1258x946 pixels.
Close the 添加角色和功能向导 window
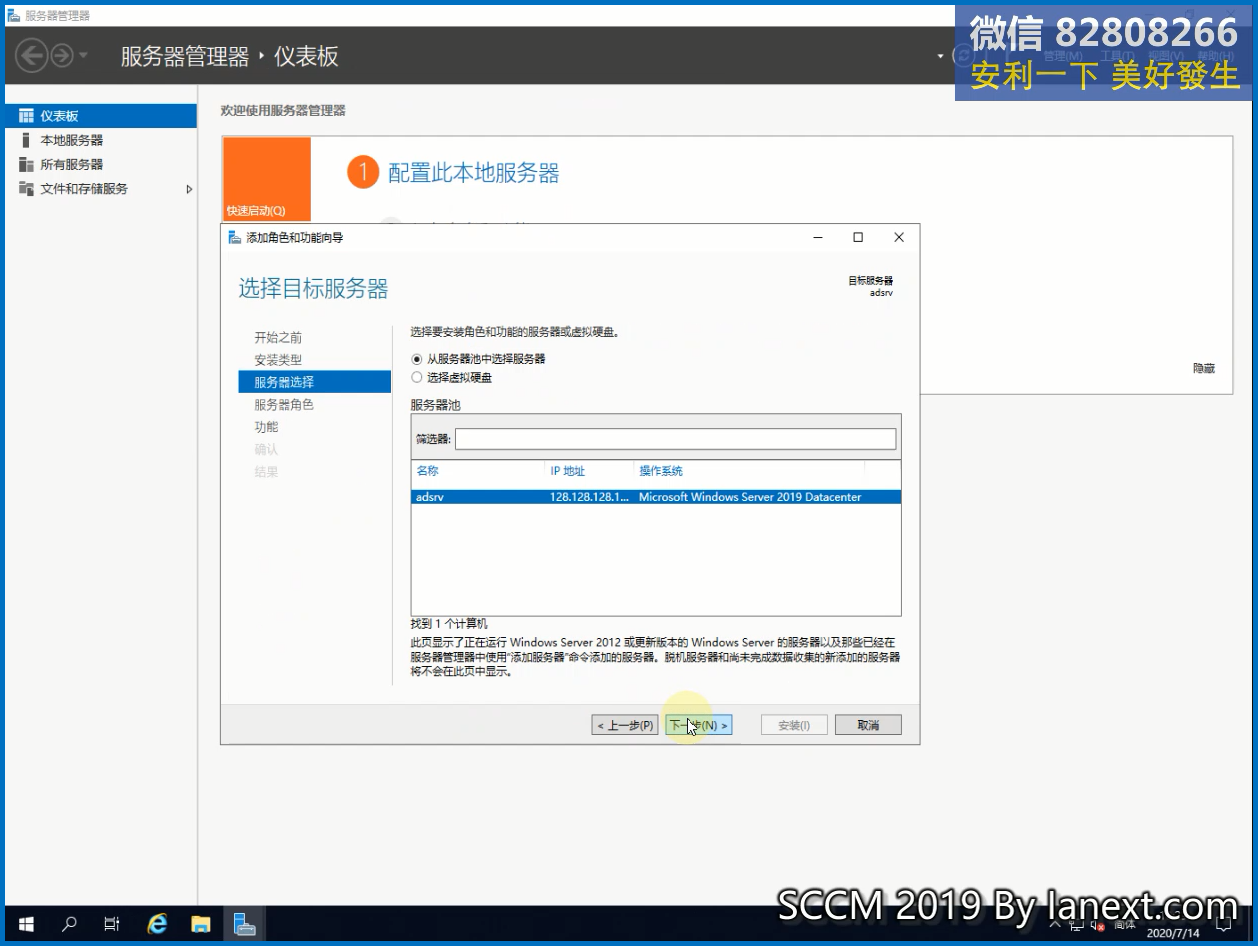point(899,237)
